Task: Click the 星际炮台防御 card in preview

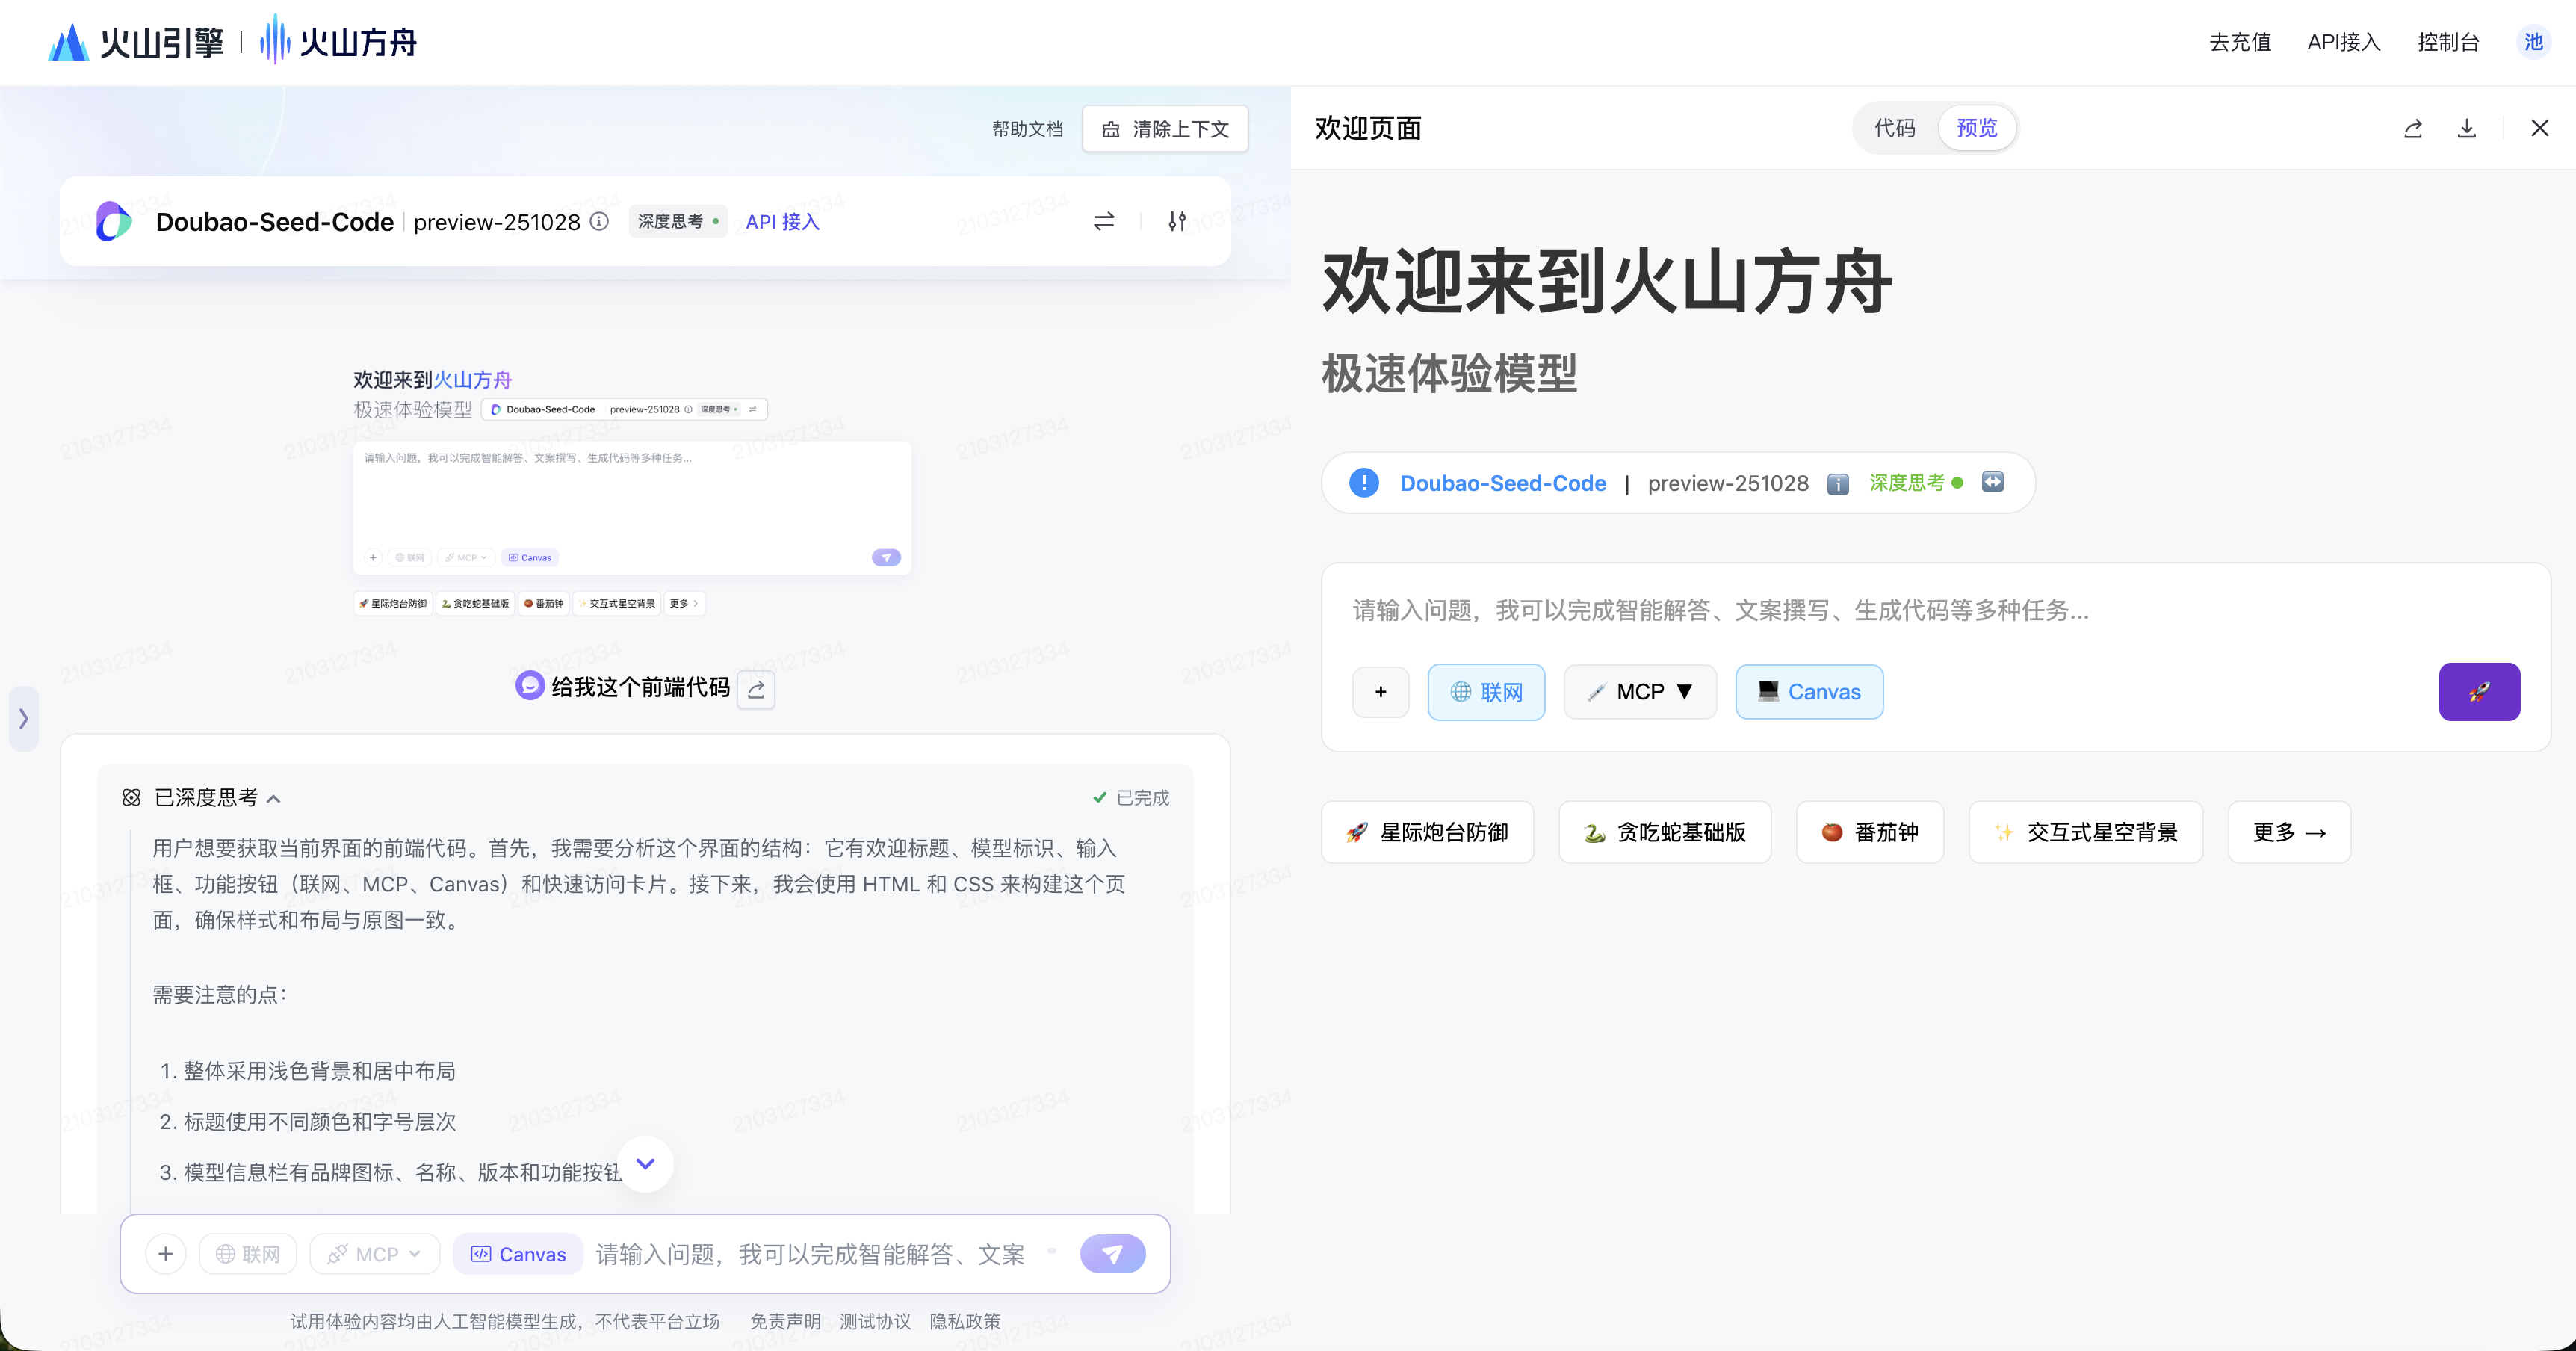Action: pos(1427,832)
